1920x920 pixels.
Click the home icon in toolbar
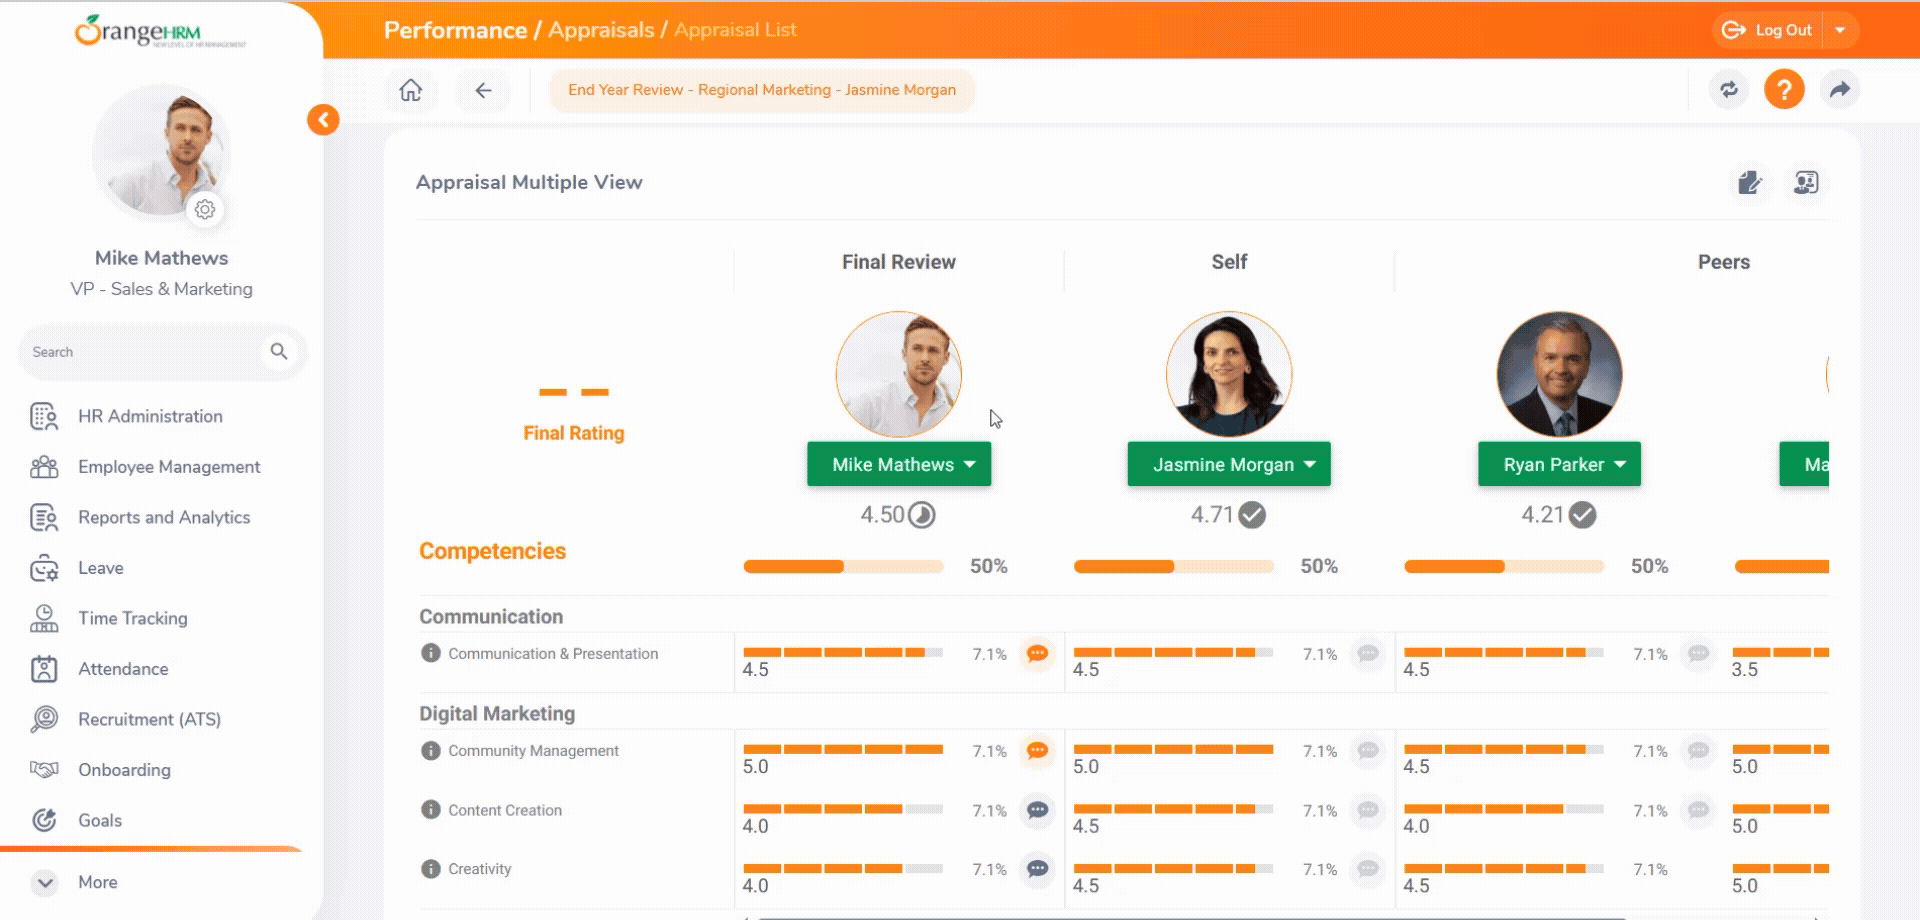click(x=411, y=90)
